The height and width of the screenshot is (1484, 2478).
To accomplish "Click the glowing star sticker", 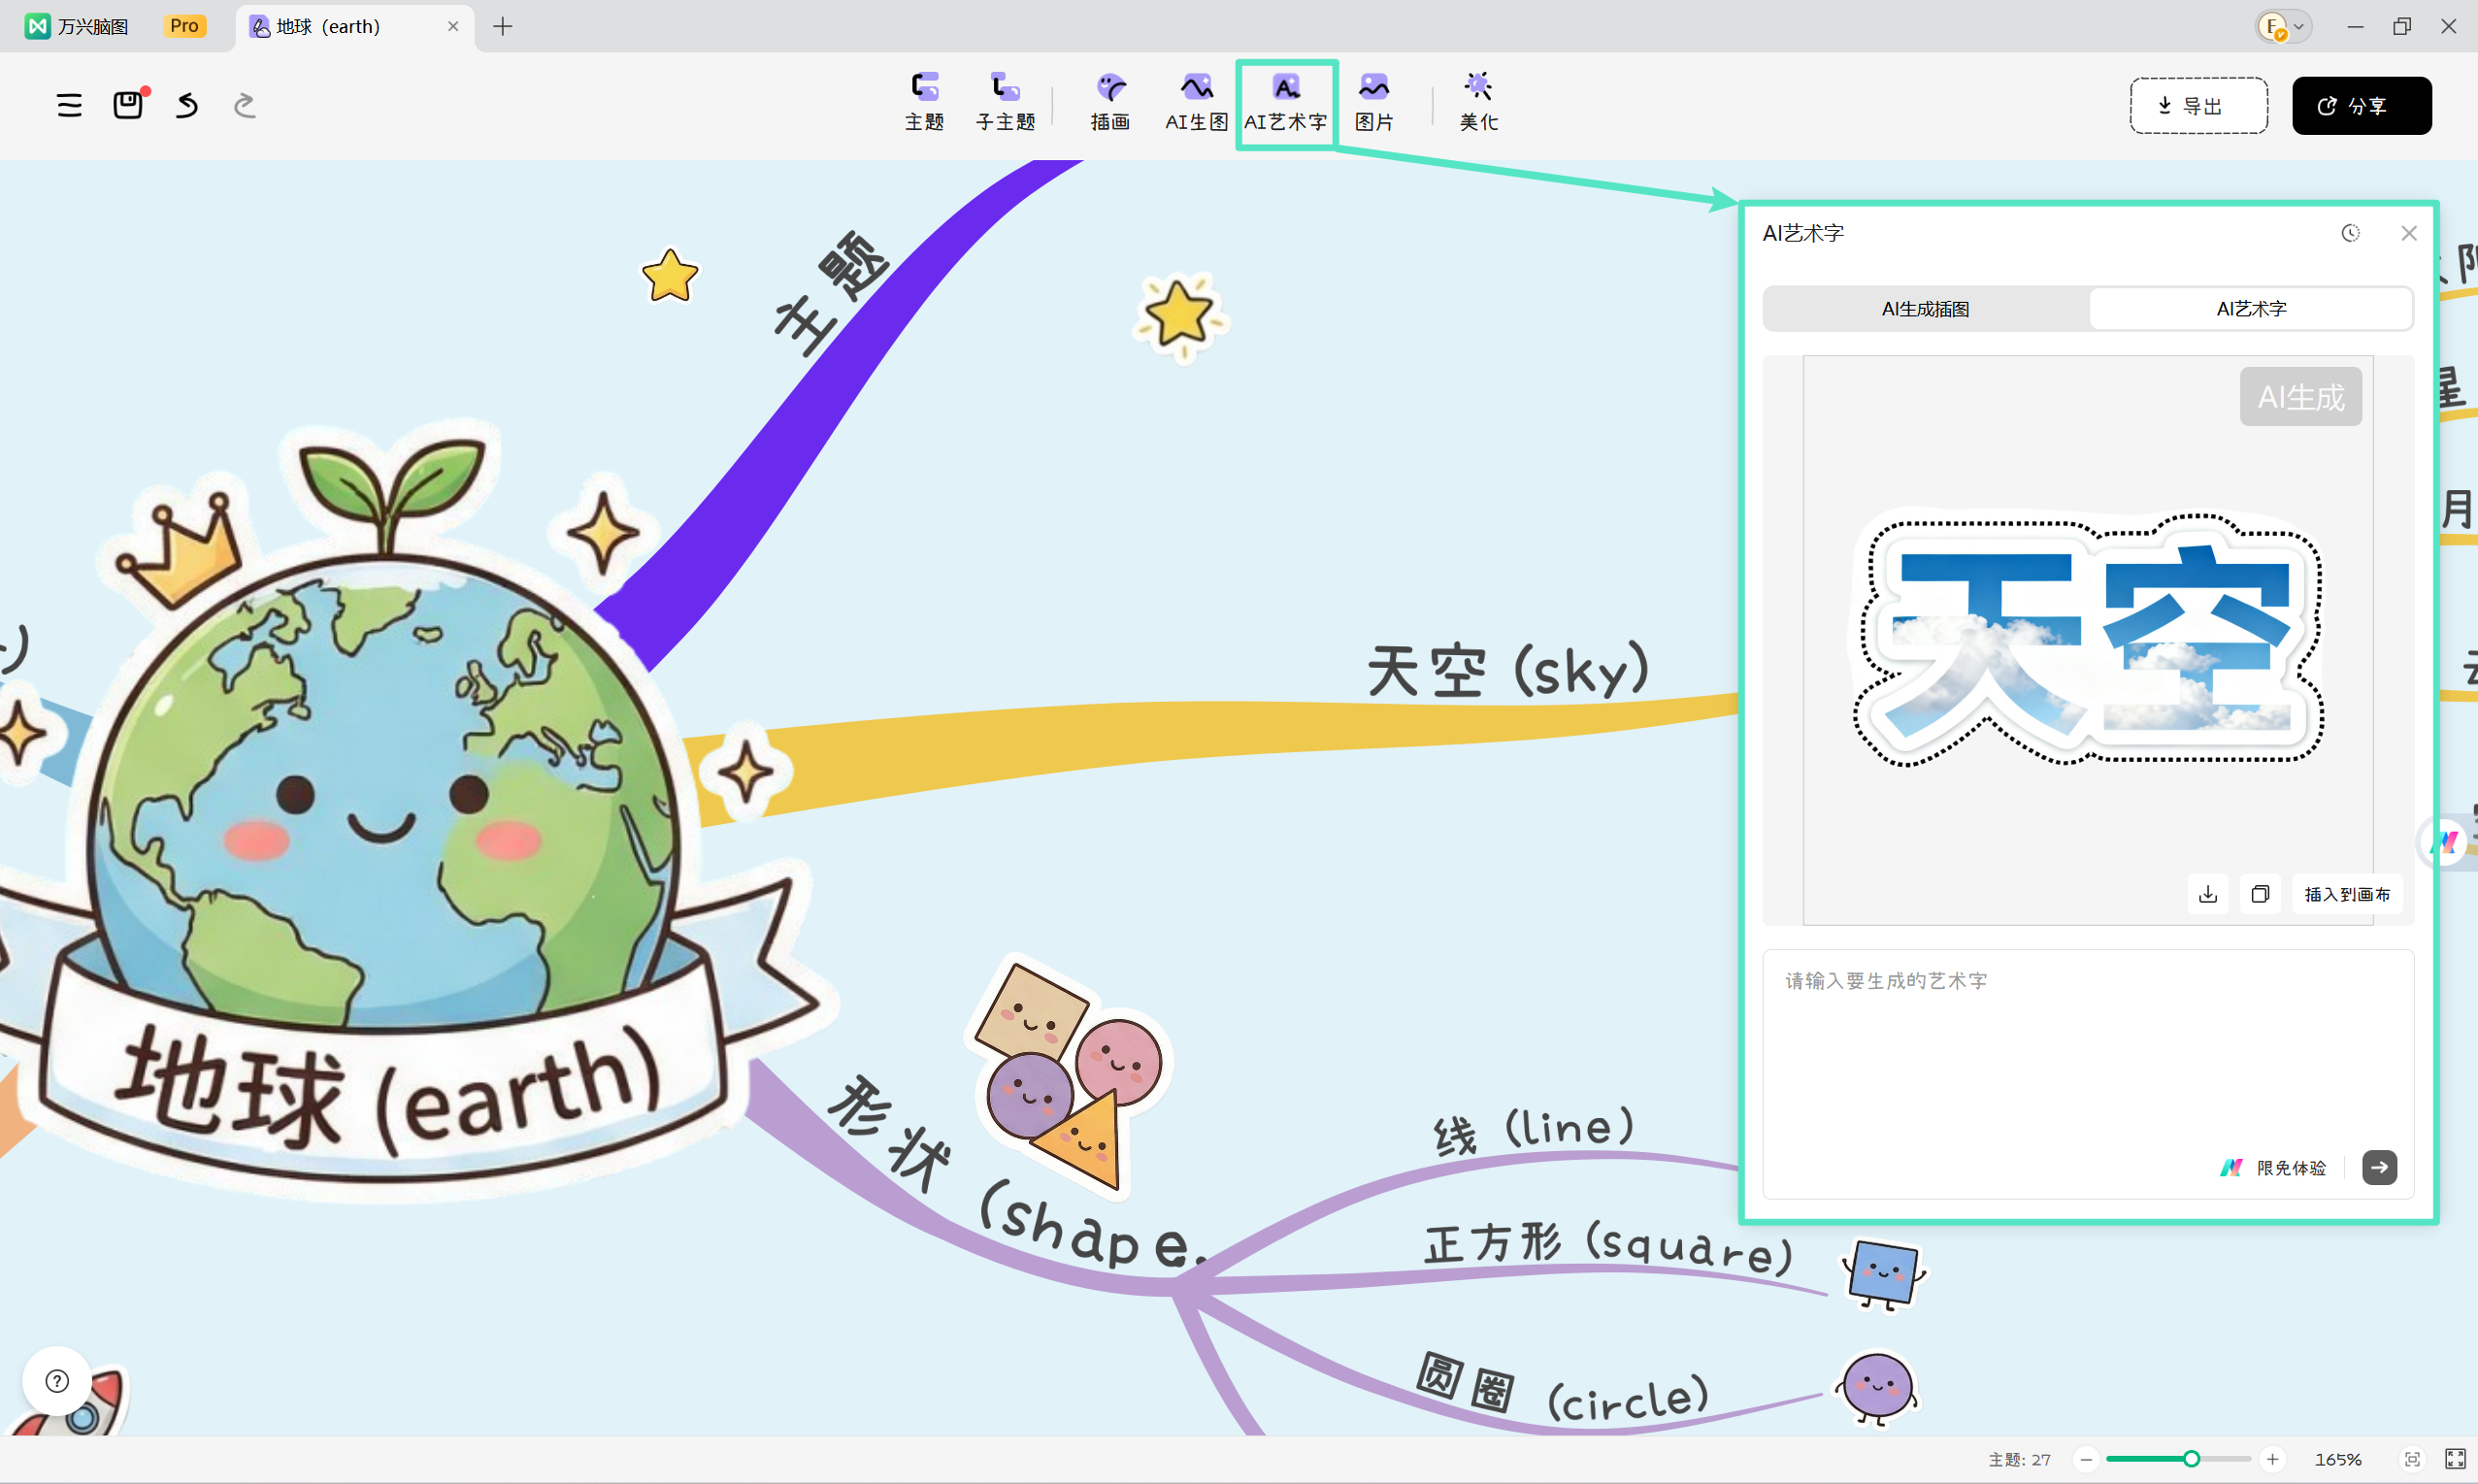I will coord(1182,316).
